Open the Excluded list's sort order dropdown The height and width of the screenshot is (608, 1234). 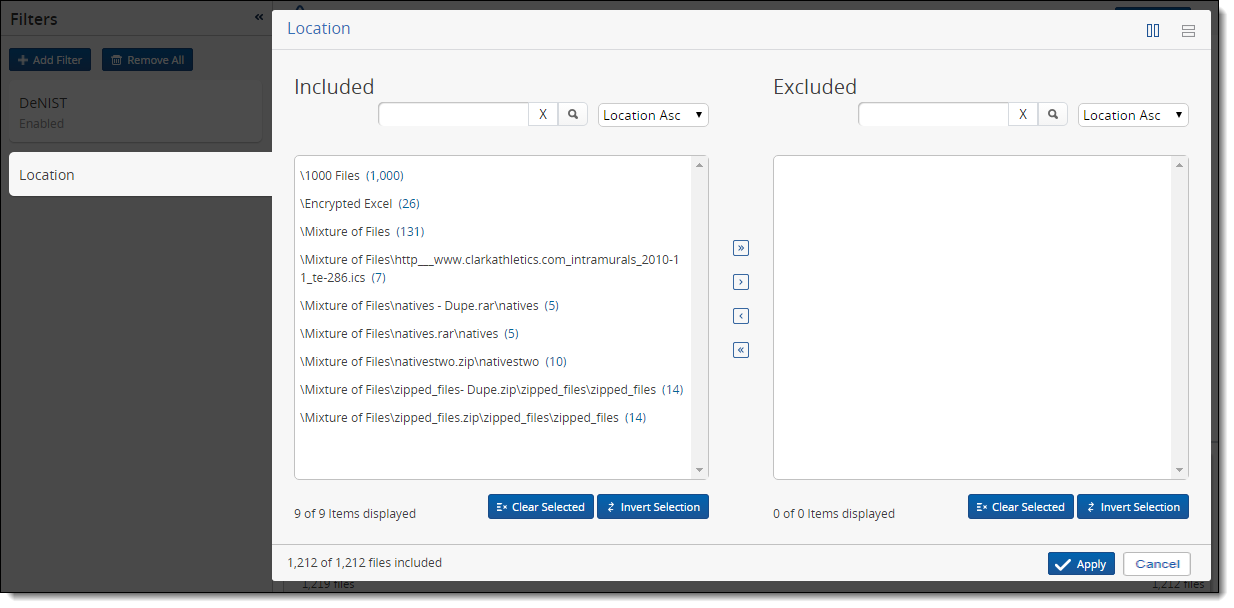pyautogui.click(x=1132, y=114)
